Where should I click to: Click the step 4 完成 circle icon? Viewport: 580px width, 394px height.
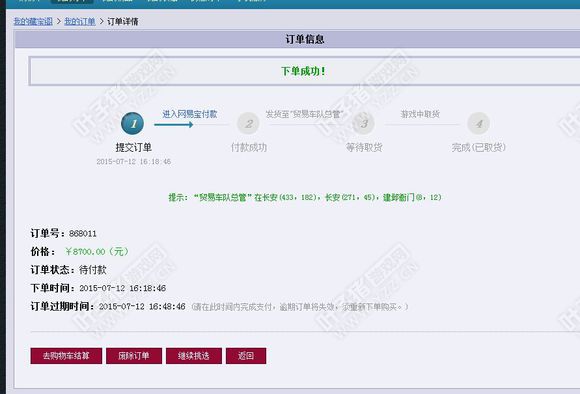coord(479,123)
